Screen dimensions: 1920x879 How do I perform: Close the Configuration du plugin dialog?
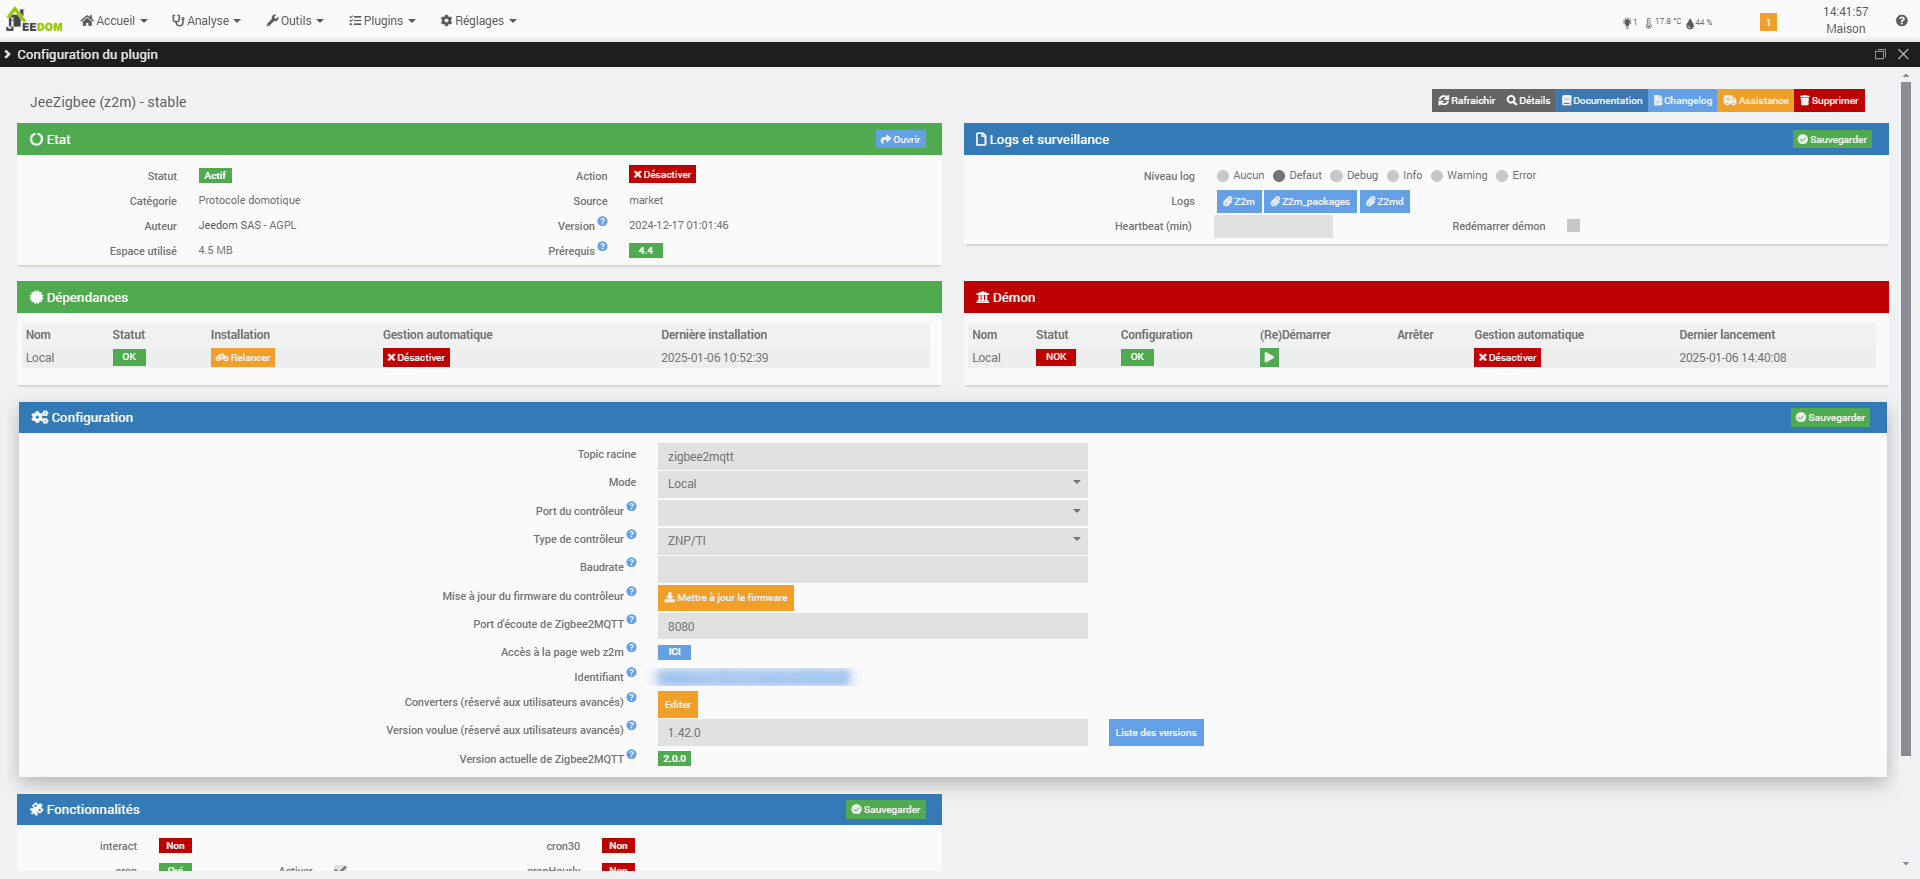1903,54
